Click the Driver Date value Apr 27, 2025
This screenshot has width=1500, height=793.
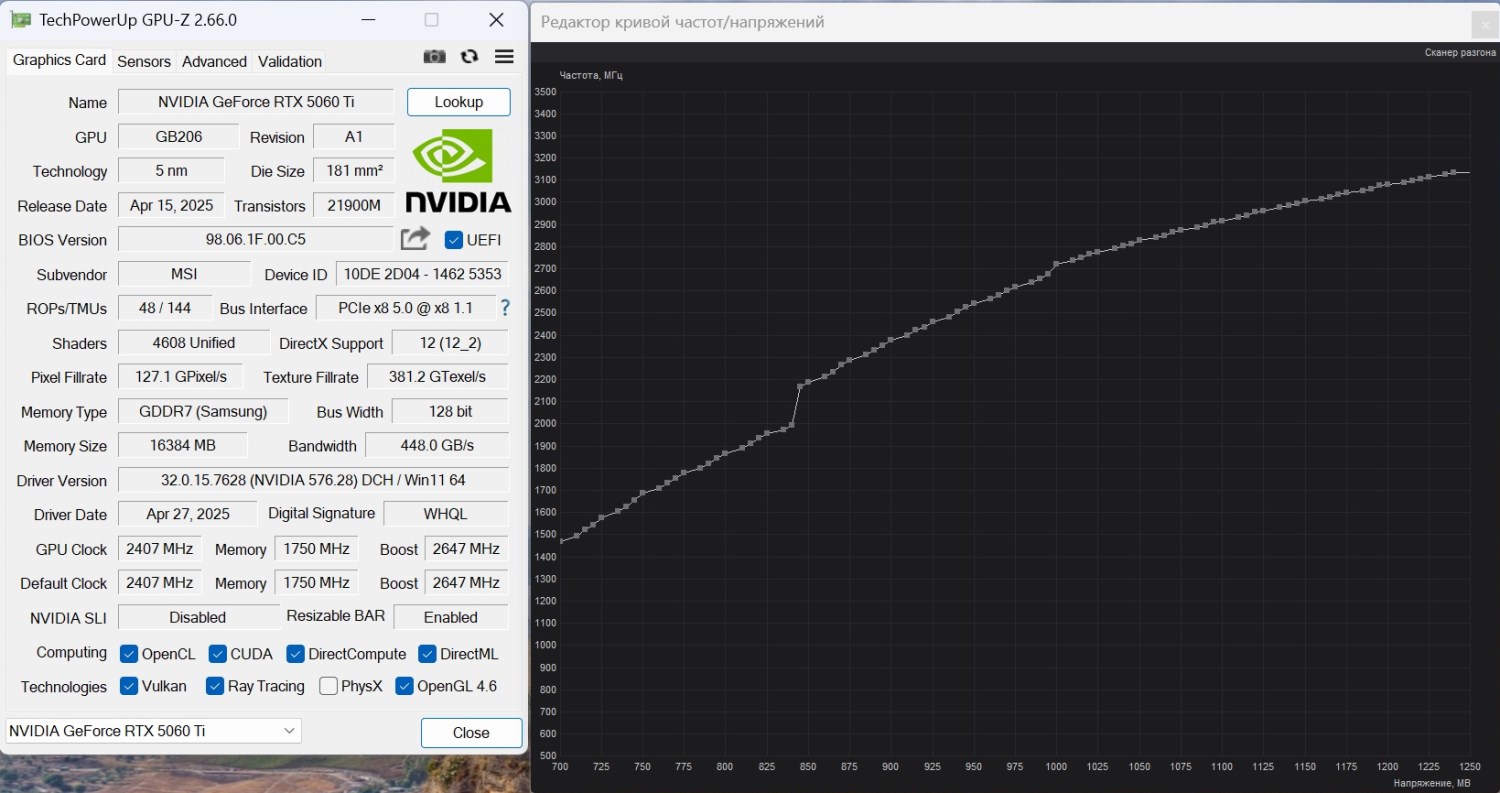[x=188, y=514]
